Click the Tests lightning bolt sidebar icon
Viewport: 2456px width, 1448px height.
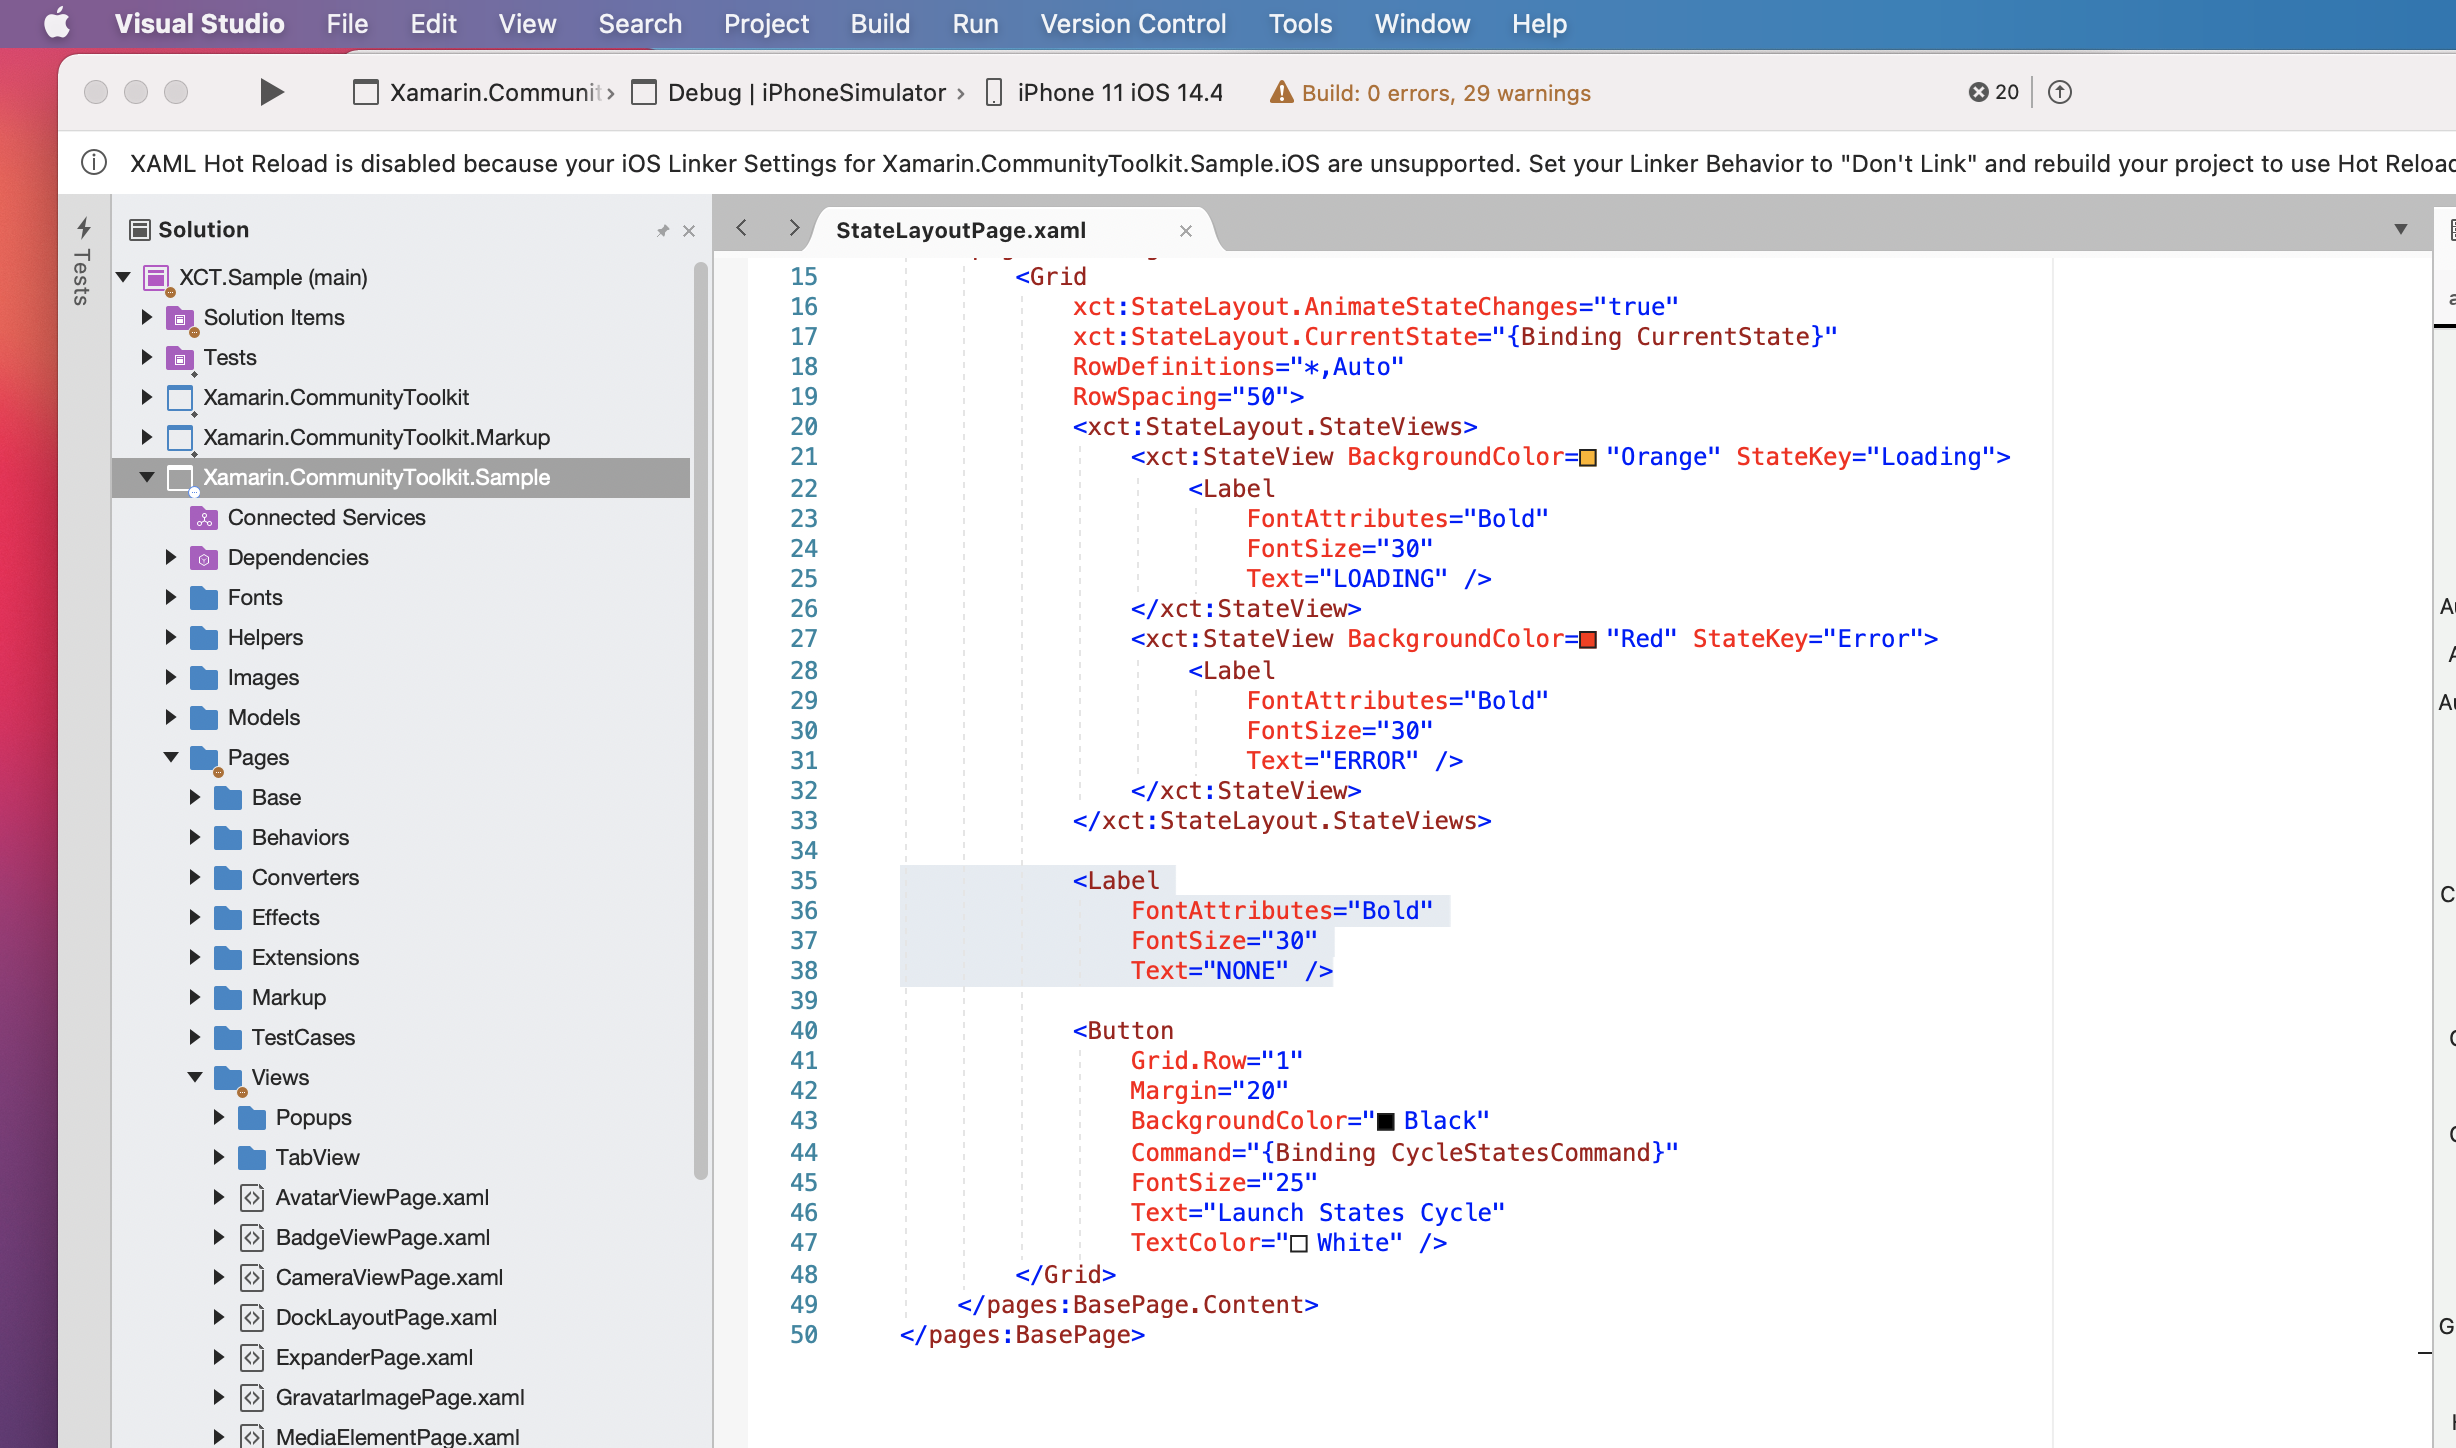(x=84, y=229)
